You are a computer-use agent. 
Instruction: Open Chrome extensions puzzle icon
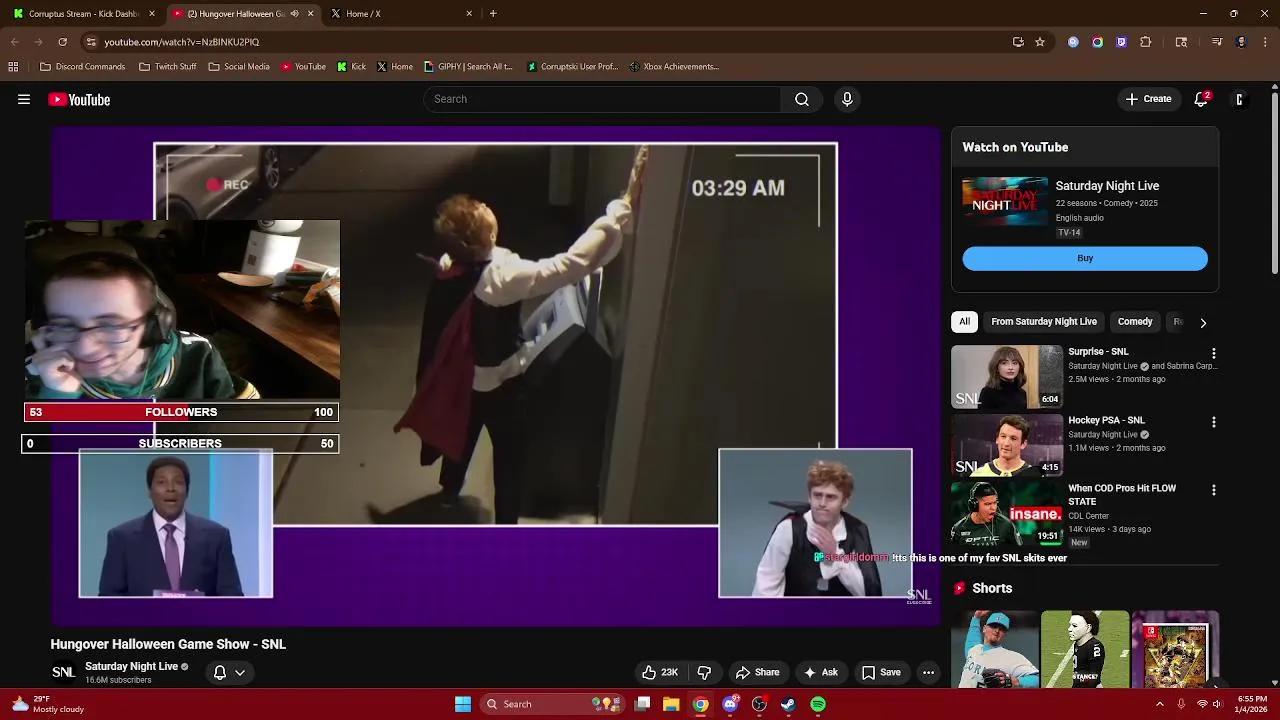point(1146,42)
